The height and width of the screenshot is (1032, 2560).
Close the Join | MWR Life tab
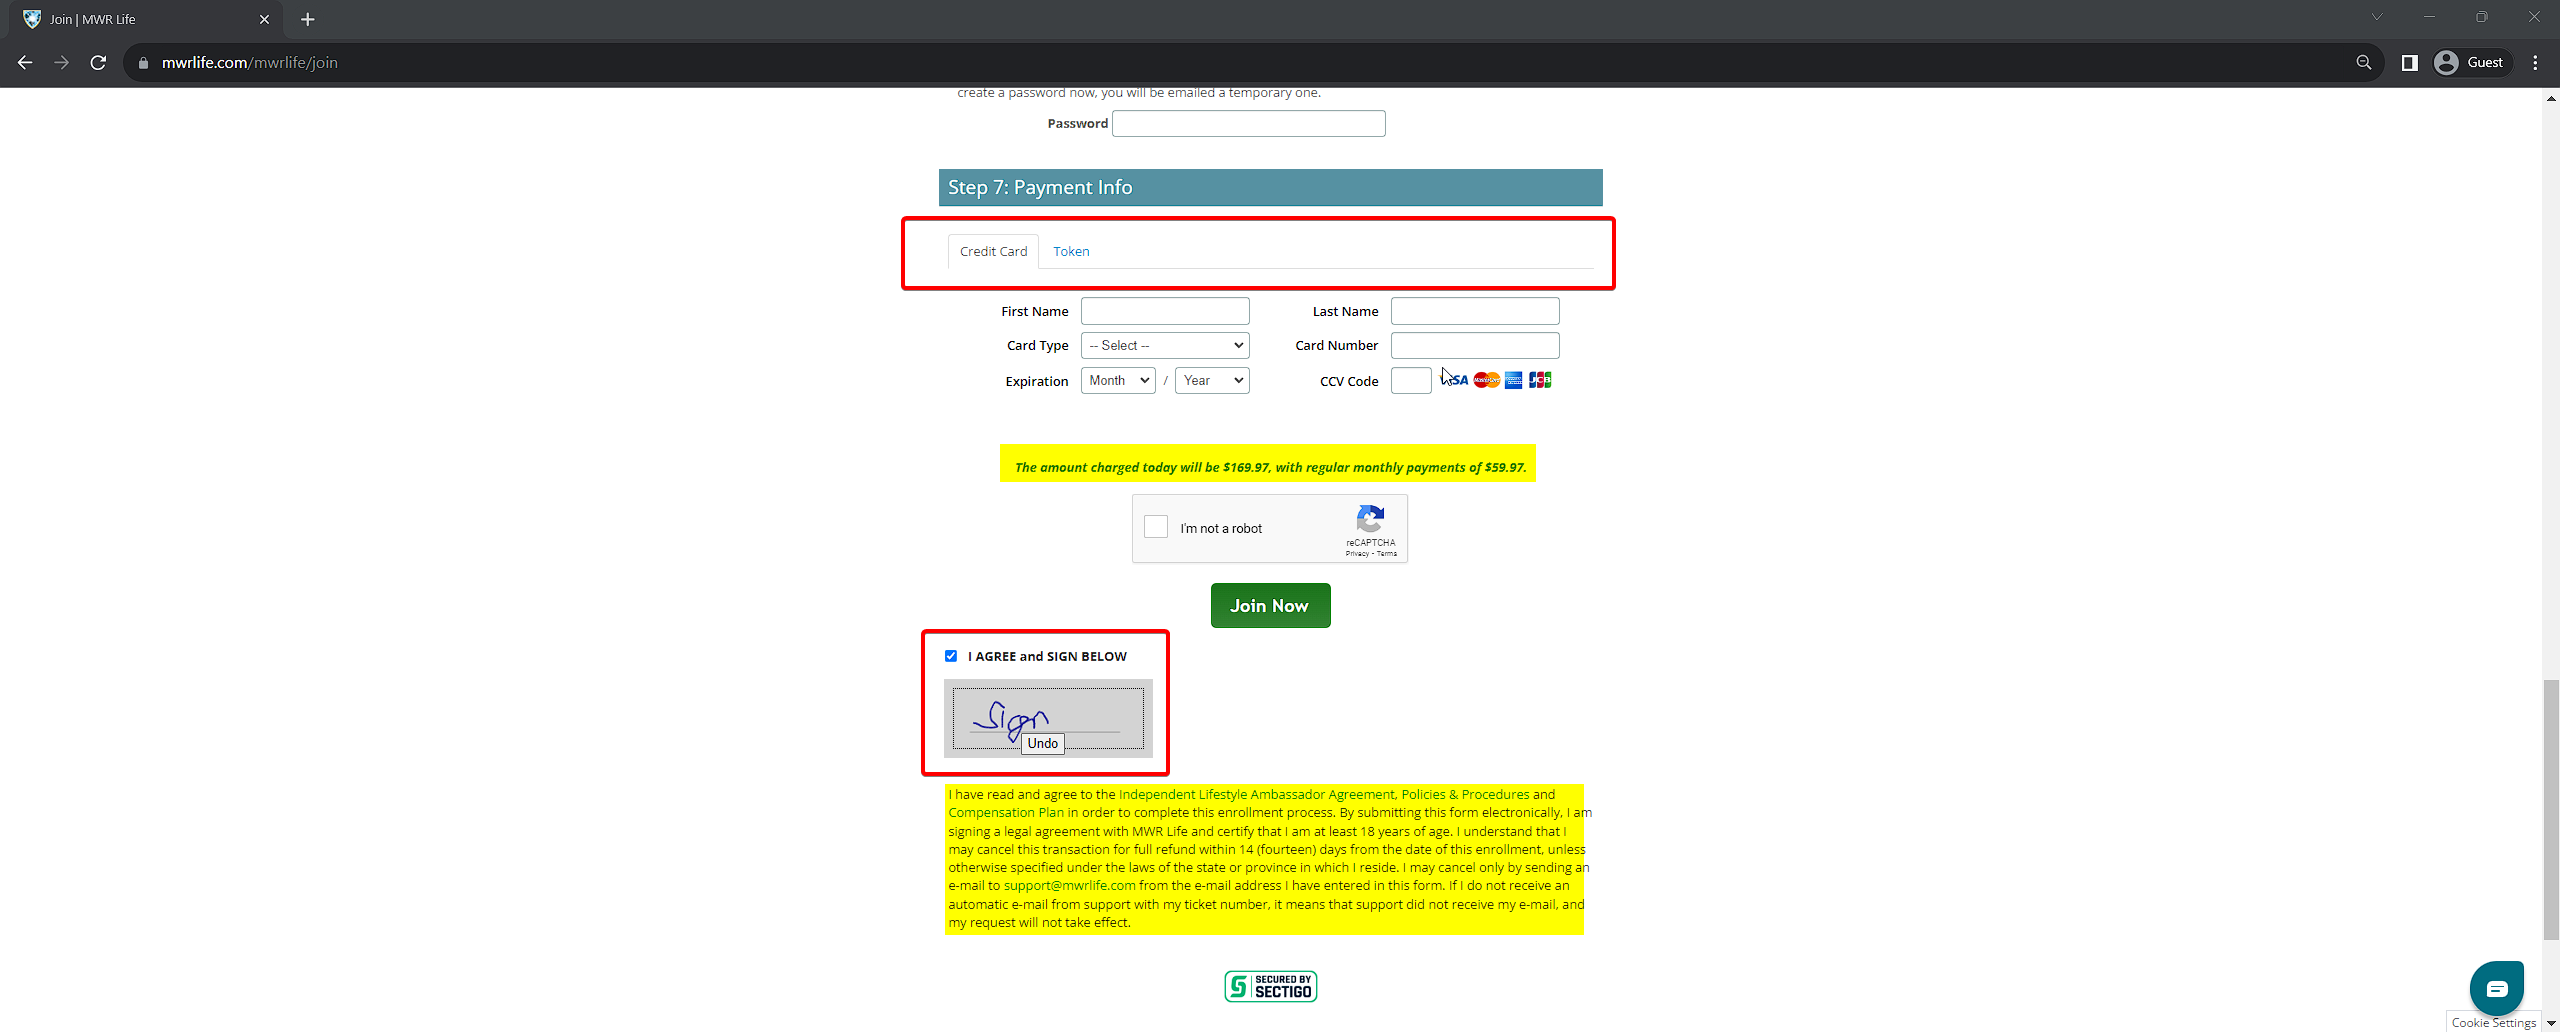pos(265,19)
